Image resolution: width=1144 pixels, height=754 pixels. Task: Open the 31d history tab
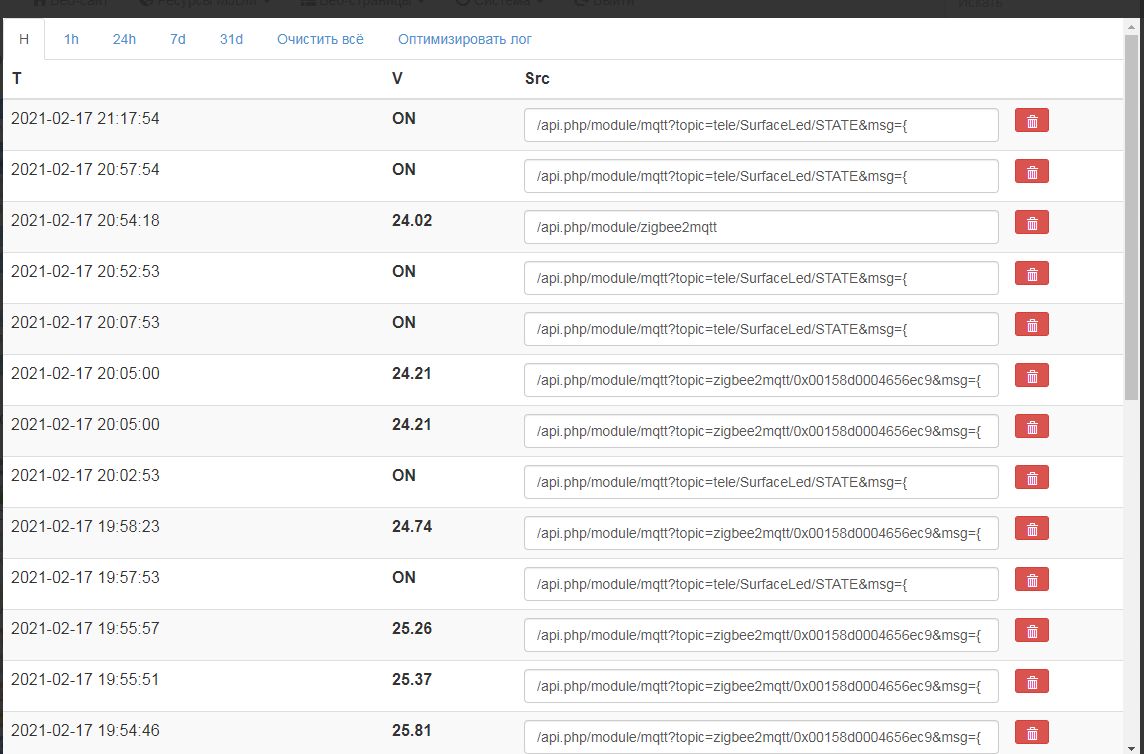(231, 40)
